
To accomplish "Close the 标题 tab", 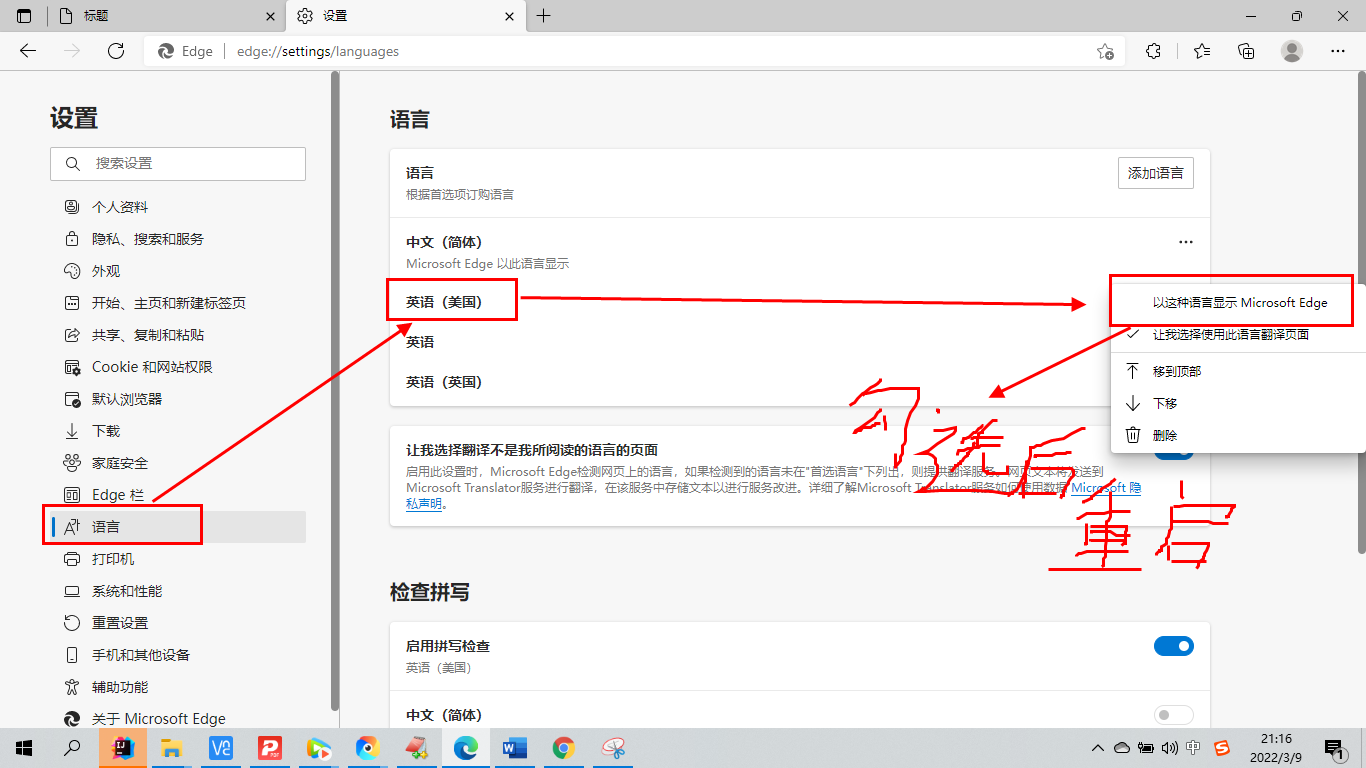I will [269, 16].
